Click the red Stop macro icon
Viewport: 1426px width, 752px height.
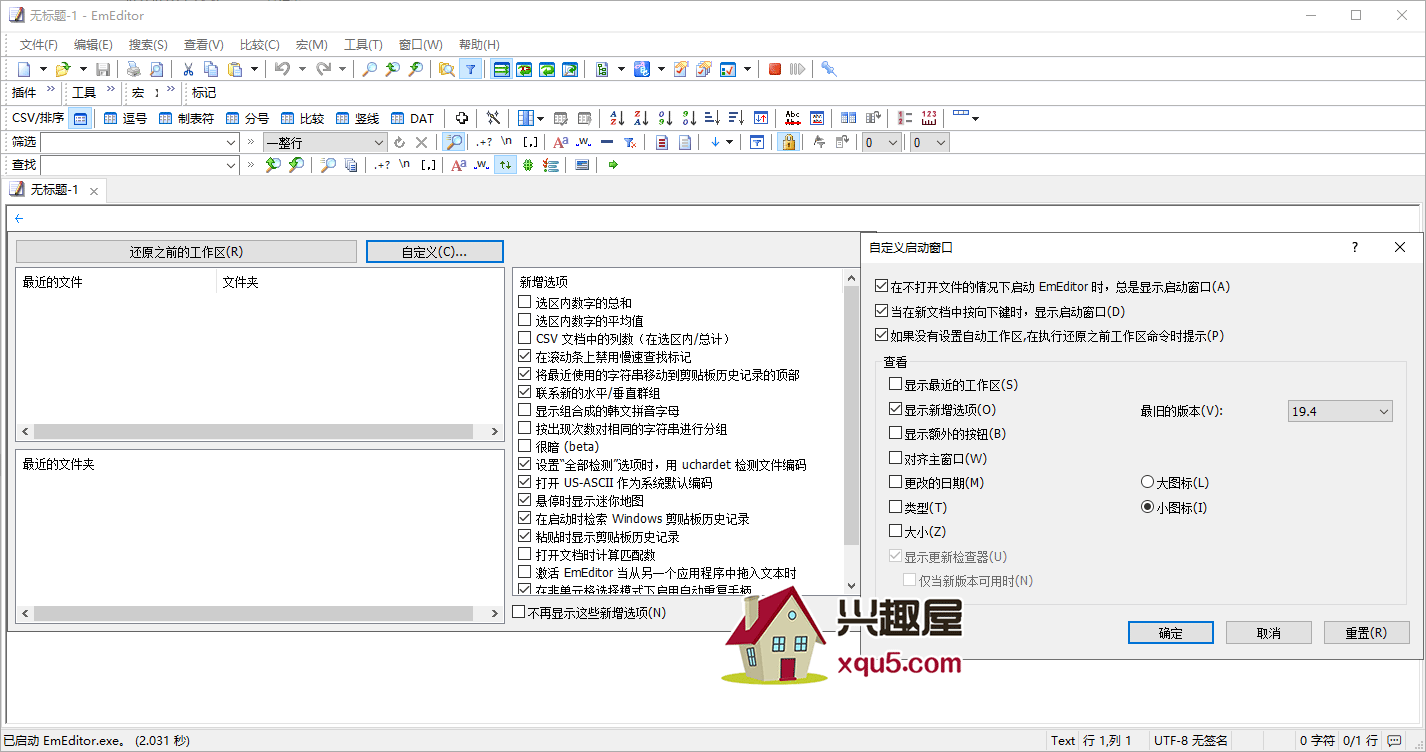[x=775, y=69]
